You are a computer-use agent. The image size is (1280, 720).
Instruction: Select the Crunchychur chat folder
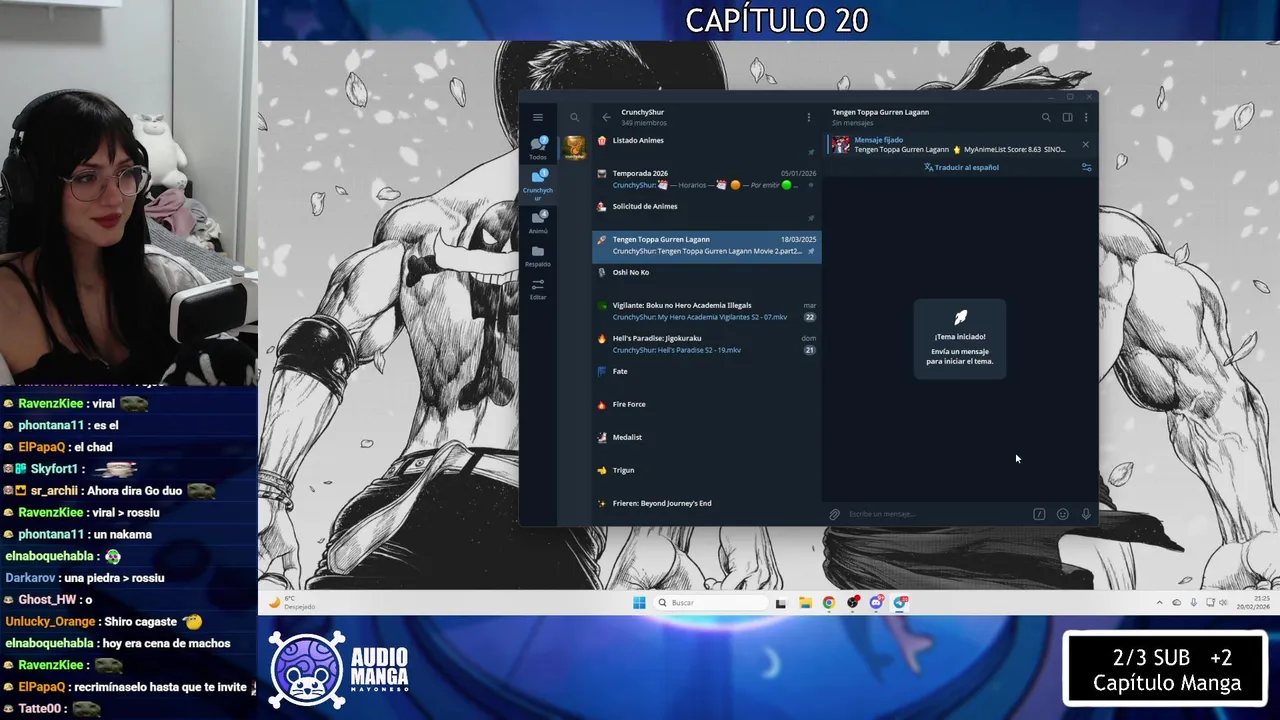pos(538,184)
